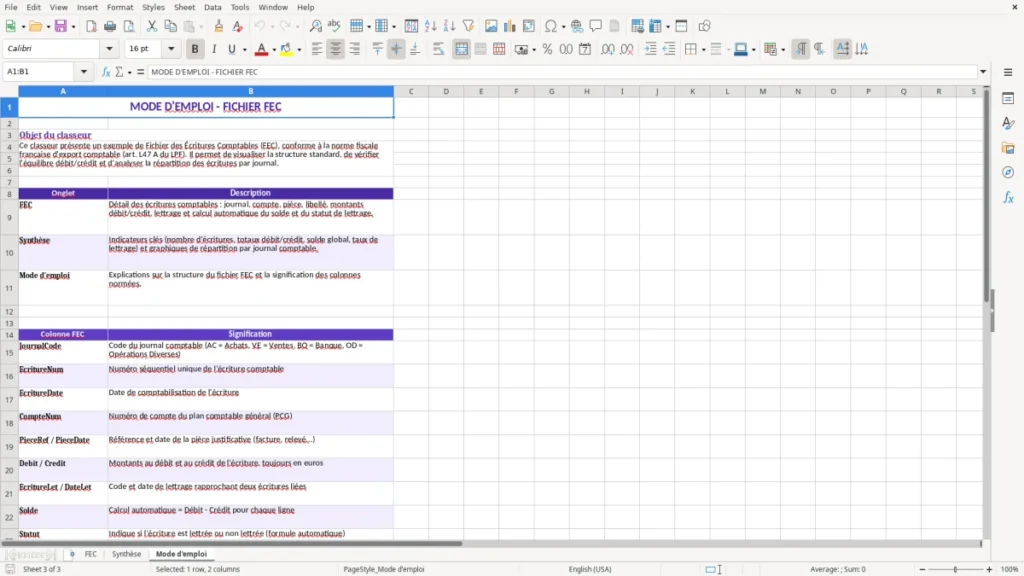Open the Format menu
Screen dimensions: 1024x576
(120, 7)
